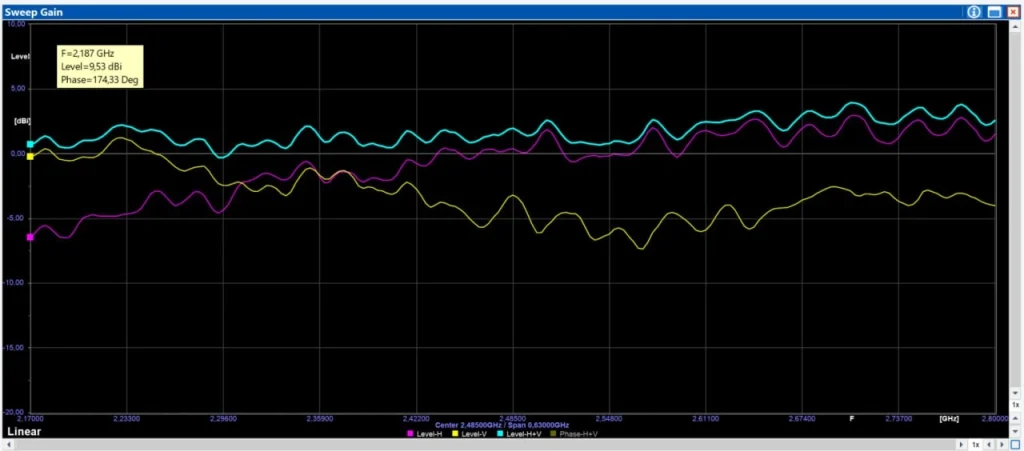Viewport: 1024px width, 451px height.
Task: Click the 2,61100 frequency axis label
Action: (x=705, y=418)
